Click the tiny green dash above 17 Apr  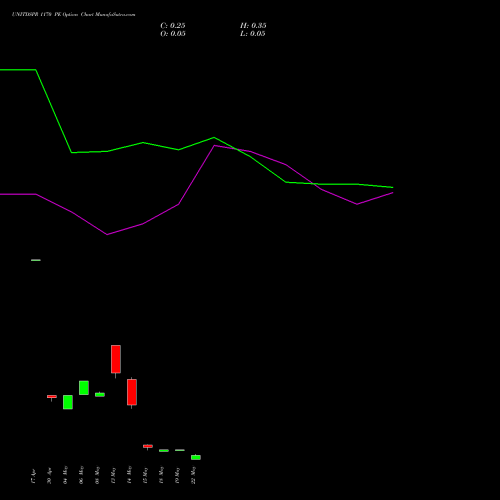click(36, 260)
